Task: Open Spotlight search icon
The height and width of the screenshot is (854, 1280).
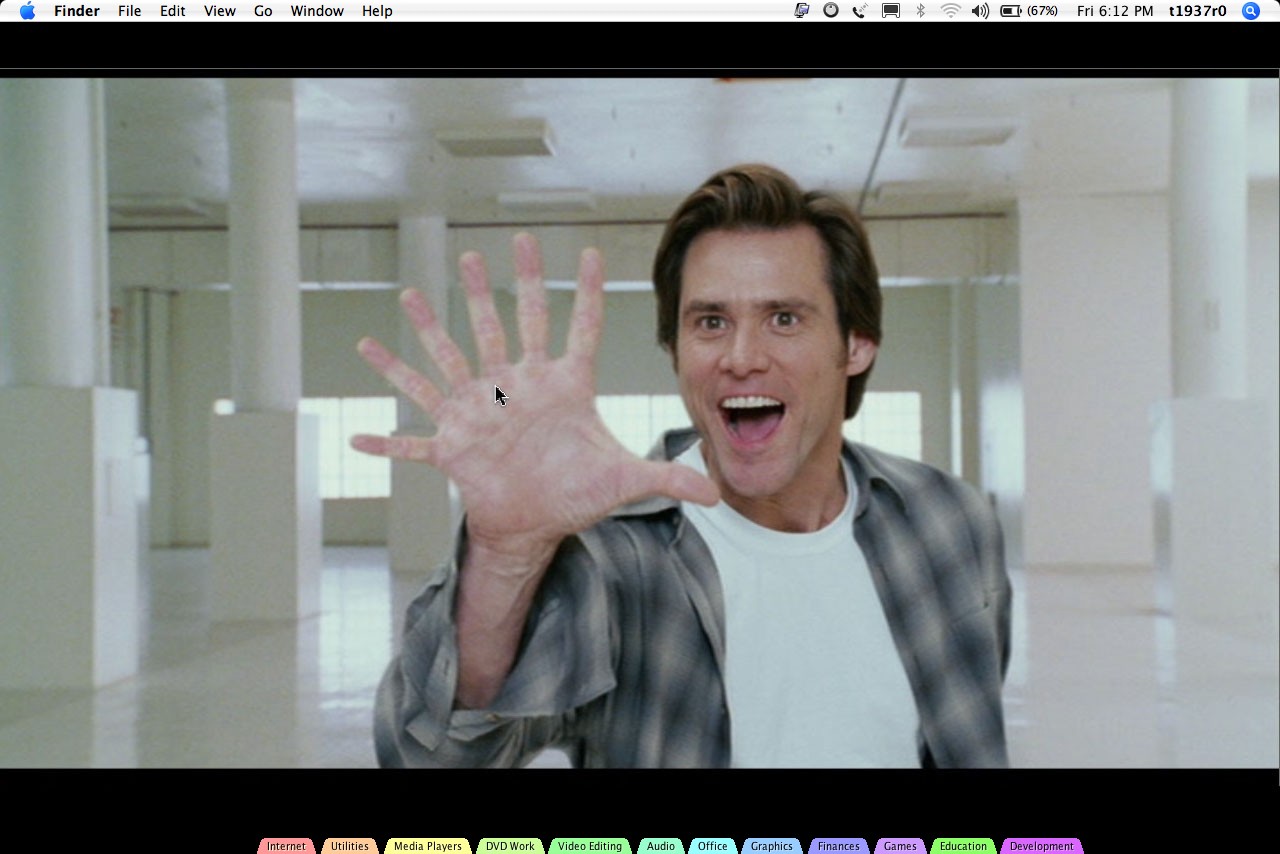Action: click(x=1251, y=11)
